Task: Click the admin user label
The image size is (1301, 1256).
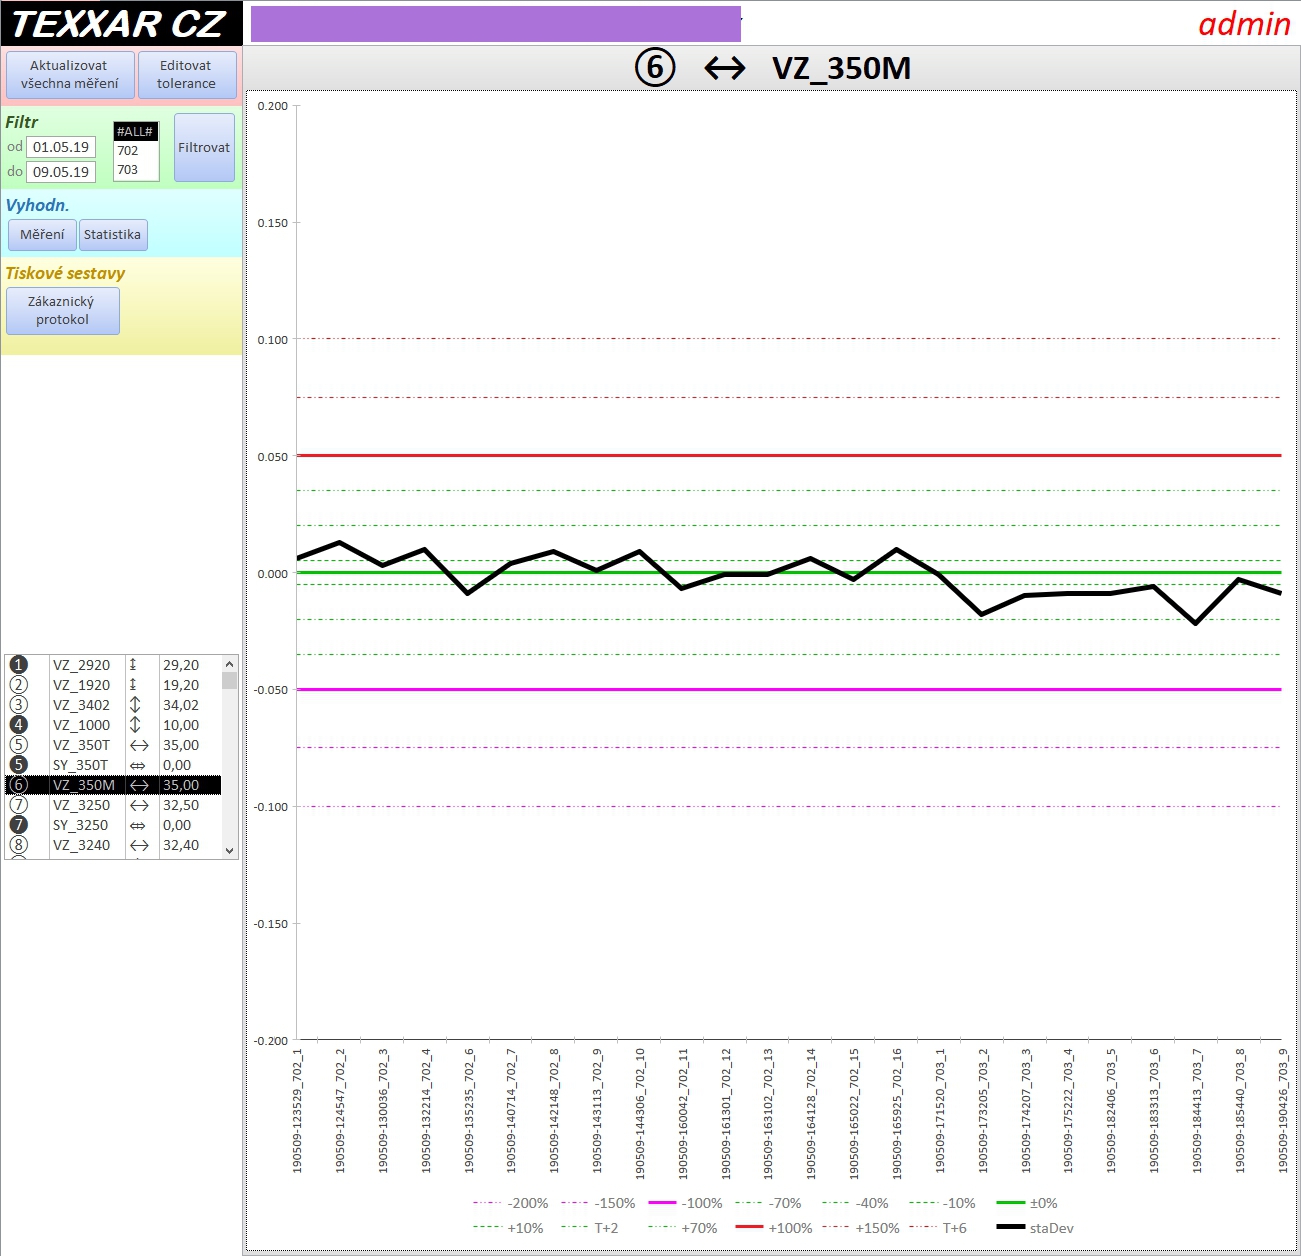Action: [x=1244, y=23]
